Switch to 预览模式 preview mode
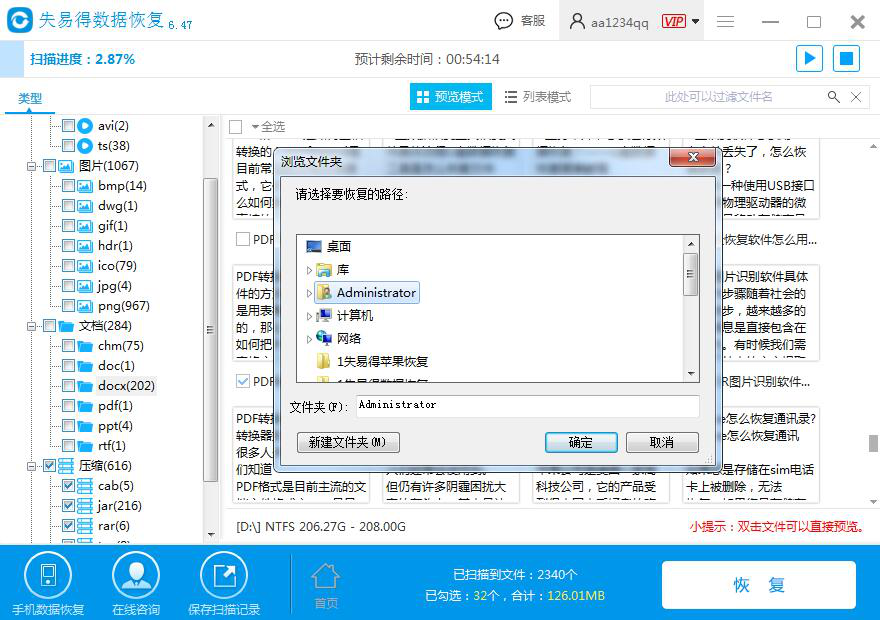 pos(451,97)
